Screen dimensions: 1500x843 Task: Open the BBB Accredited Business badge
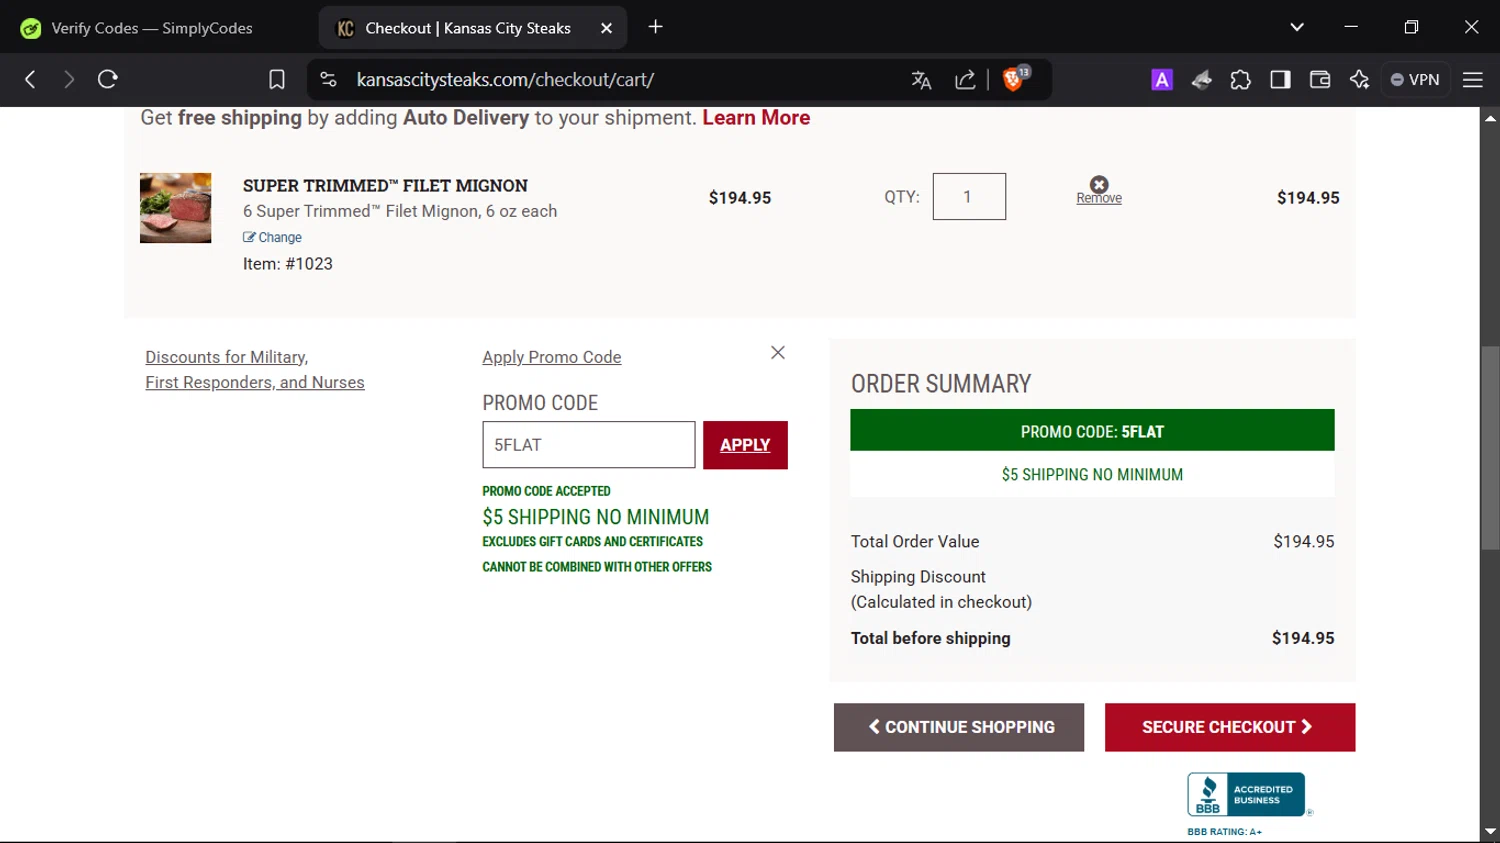[x=1247, y=796]
